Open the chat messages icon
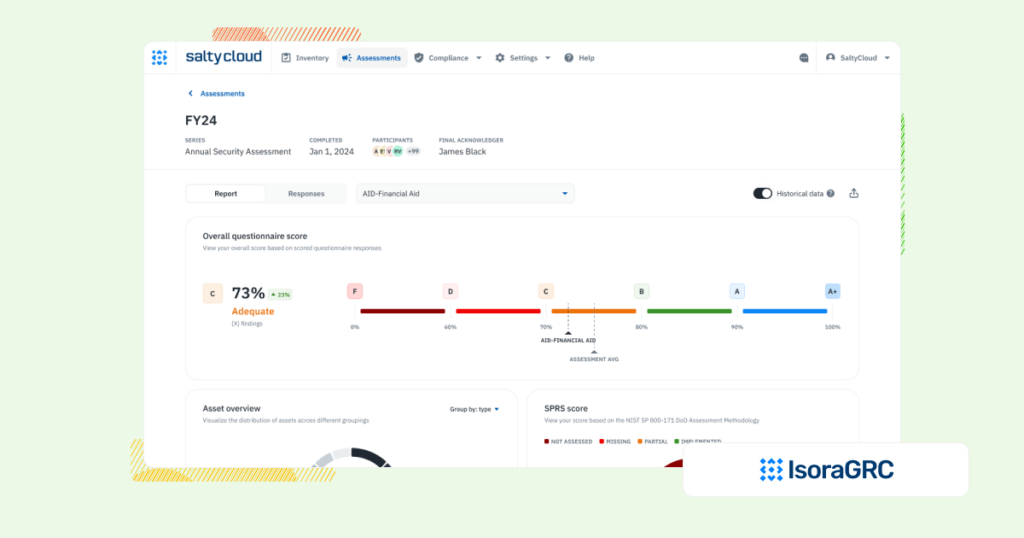The height and width of the screenshot is (538, 1024). [x=804, y=58]
